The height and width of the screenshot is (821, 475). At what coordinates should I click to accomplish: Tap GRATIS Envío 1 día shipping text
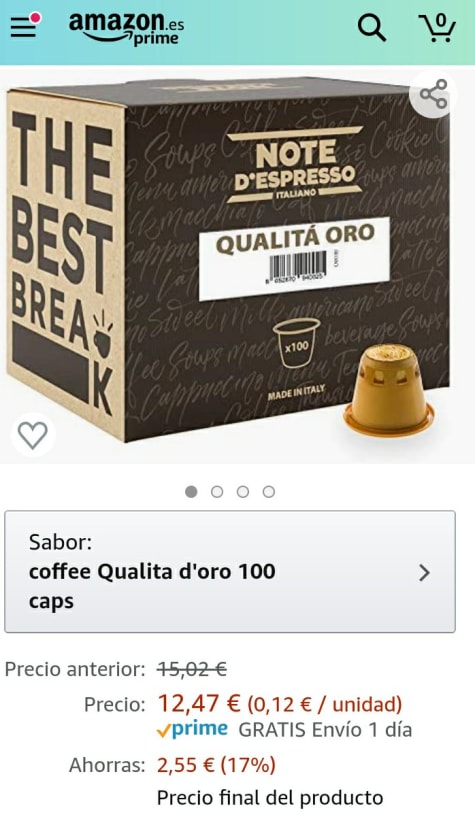tap(325, 730)
